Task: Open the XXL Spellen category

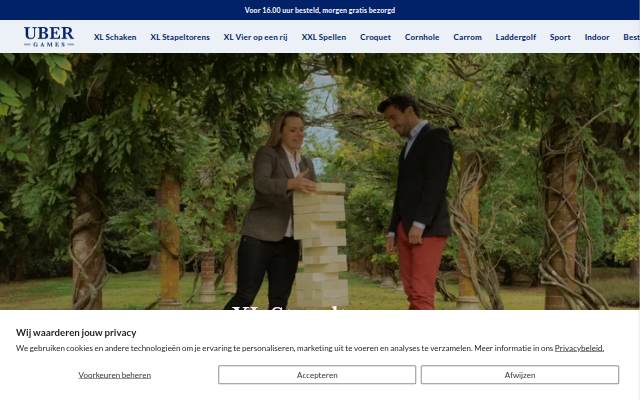Action: click(x=324, y=37)
